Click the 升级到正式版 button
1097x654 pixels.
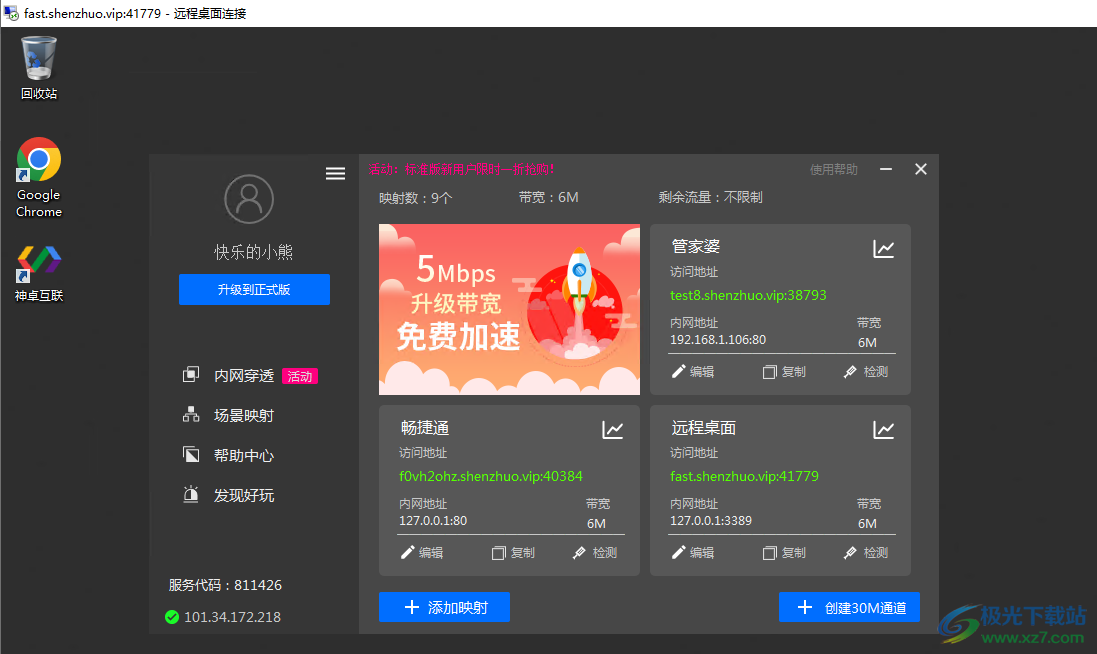coord(254,289)
